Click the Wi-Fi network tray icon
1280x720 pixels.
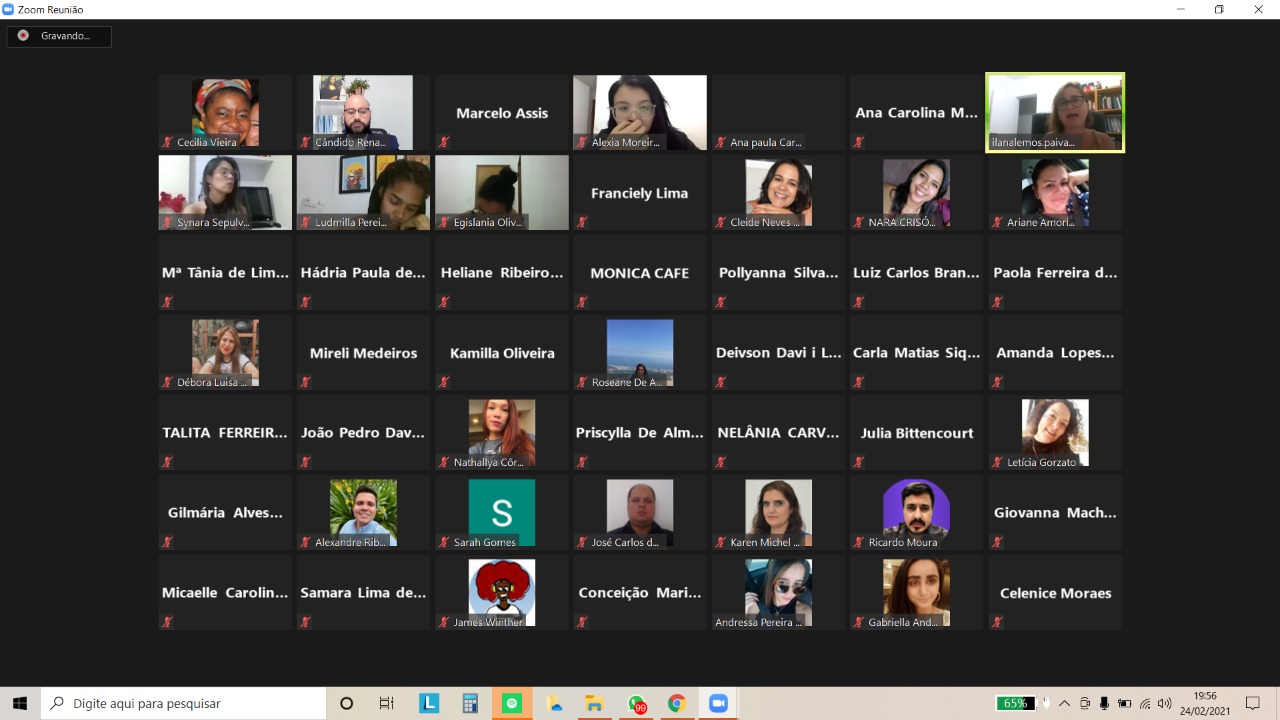(x=1145, y=703)
